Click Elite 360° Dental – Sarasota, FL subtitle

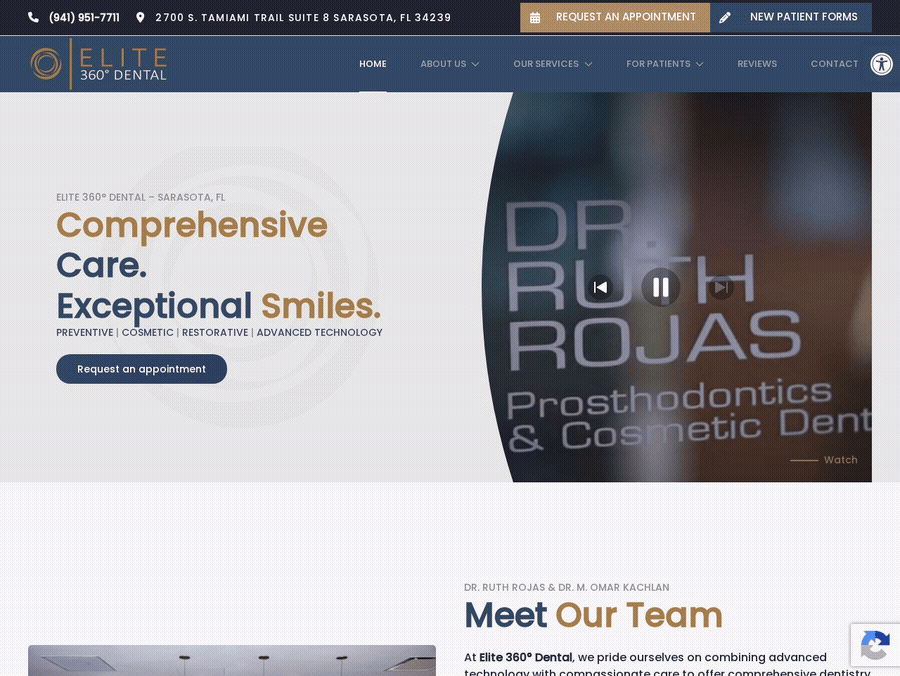[x=141, y=197]
